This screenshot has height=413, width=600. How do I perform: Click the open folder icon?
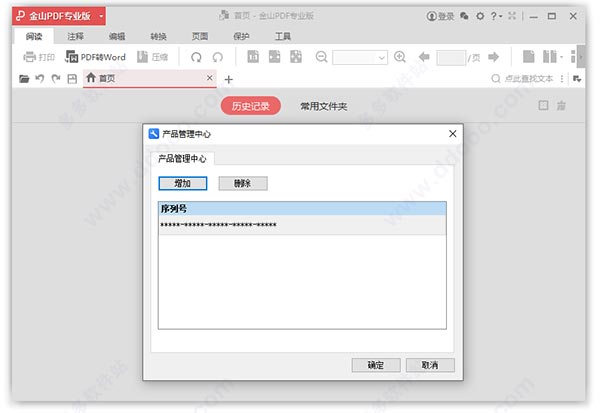click(24, 79)
